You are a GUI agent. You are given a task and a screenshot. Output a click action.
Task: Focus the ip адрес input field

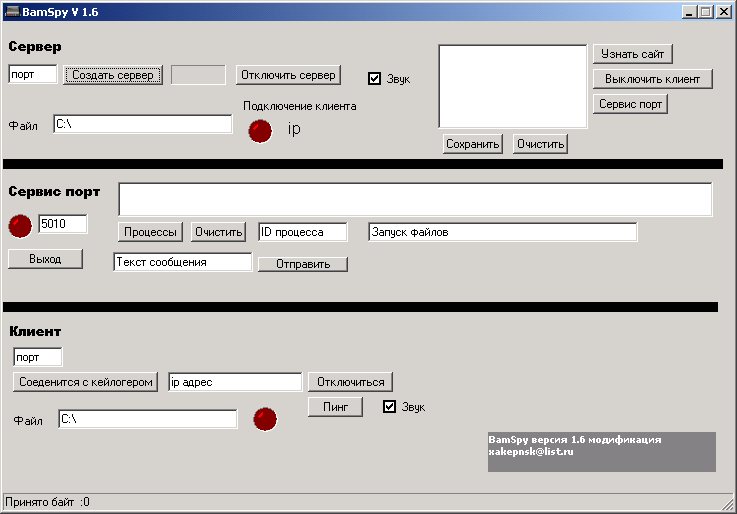[235, 382]
